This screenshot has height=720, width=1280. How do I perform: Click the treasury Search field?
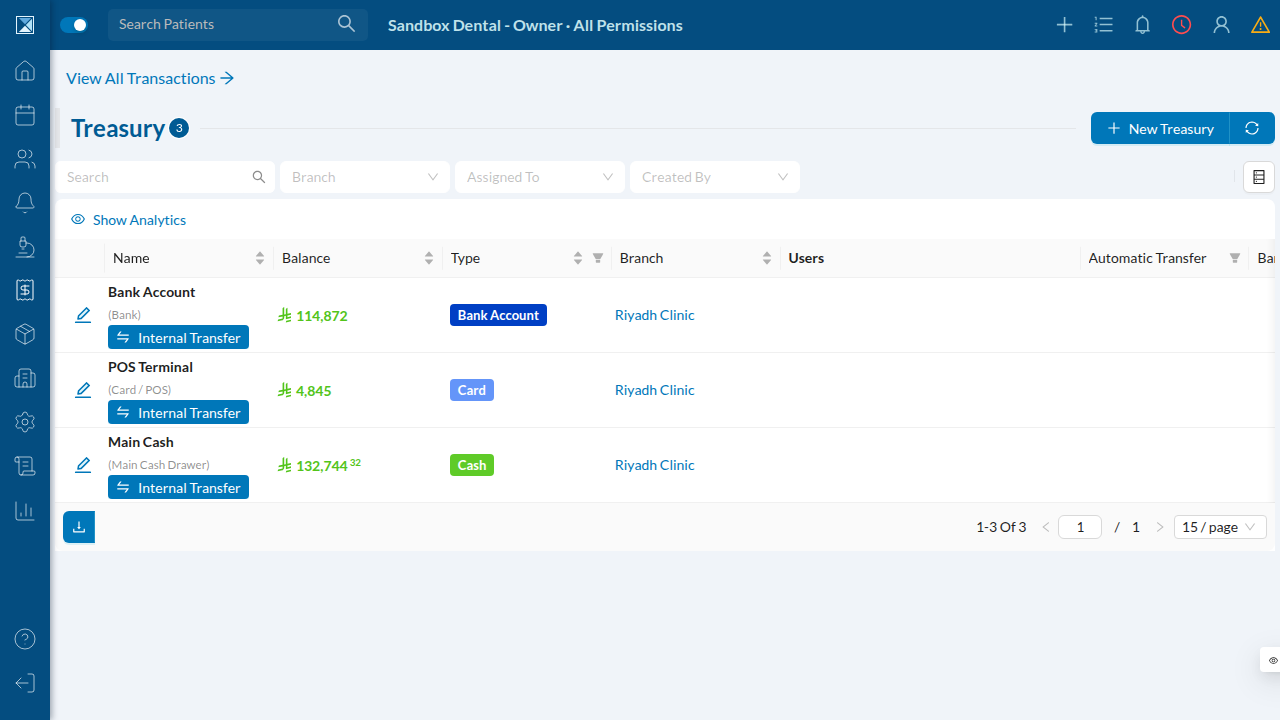[x=165, y=177]
